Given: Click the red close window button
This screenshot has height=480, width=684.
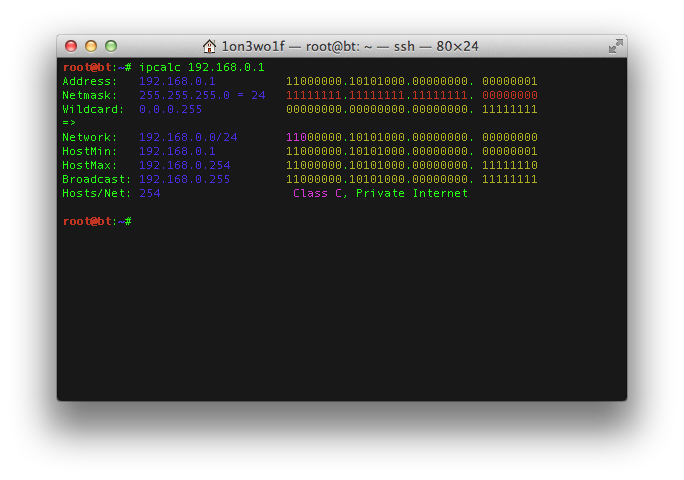Looking at the screenshot, I should click(71, 46).
